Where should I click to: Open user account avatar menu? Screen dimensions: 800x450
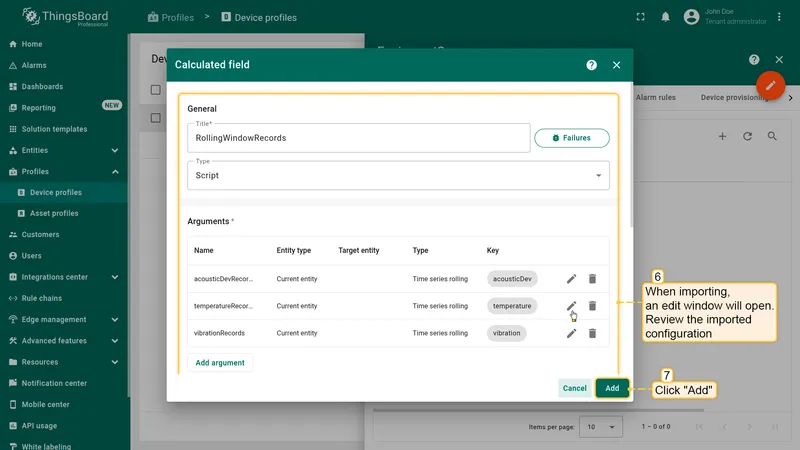[x=691, y=17]
